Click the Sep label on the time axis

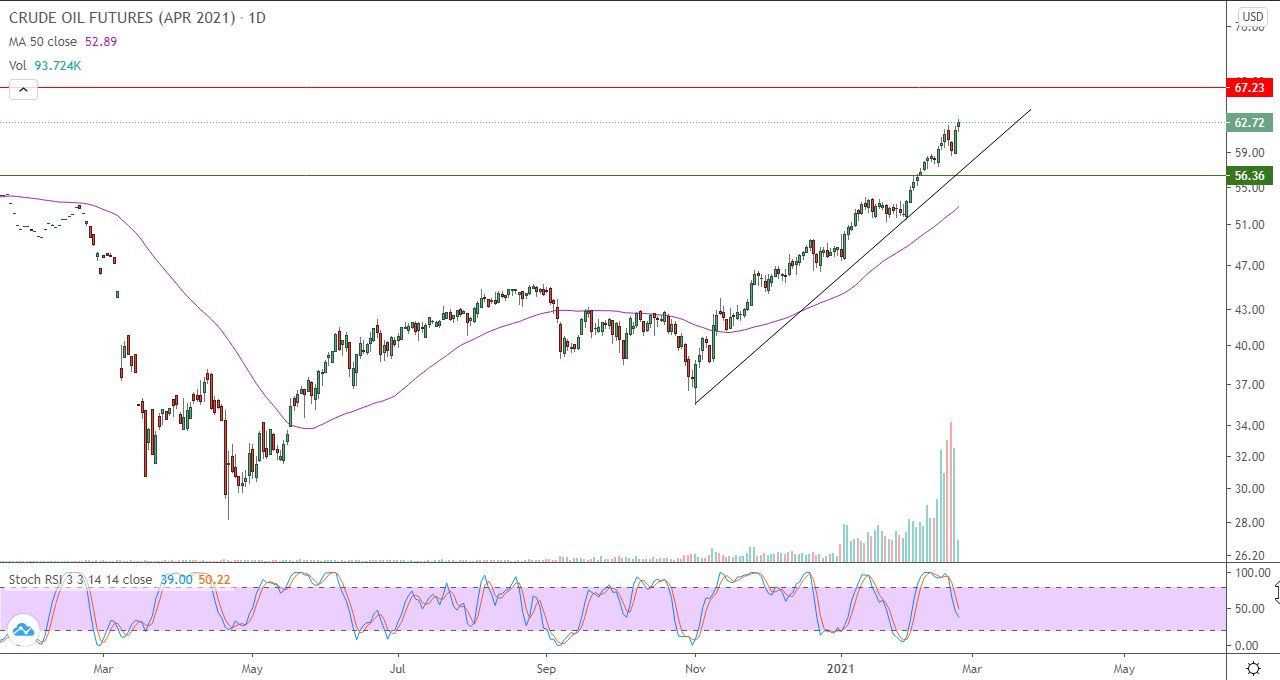click(545, 667)
